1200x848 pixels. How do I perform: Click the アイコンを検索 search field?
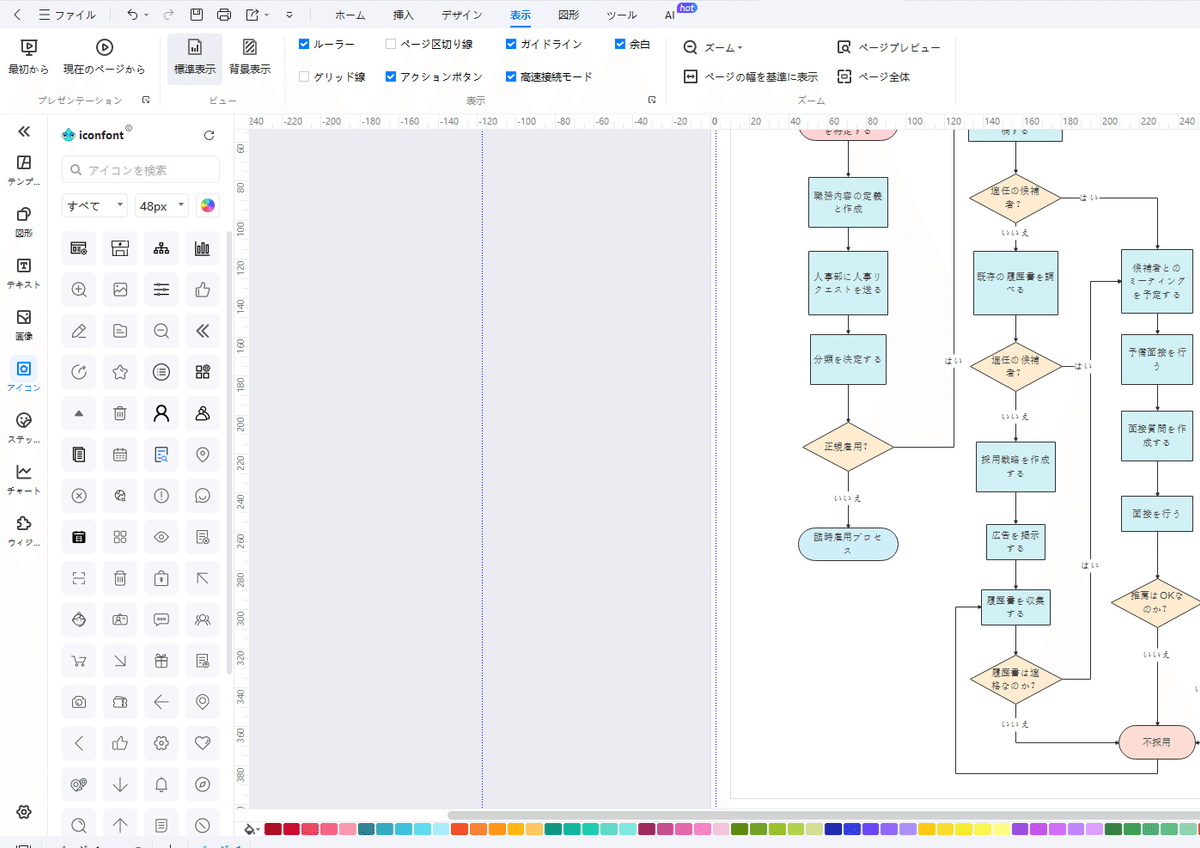tap(140, 170)
